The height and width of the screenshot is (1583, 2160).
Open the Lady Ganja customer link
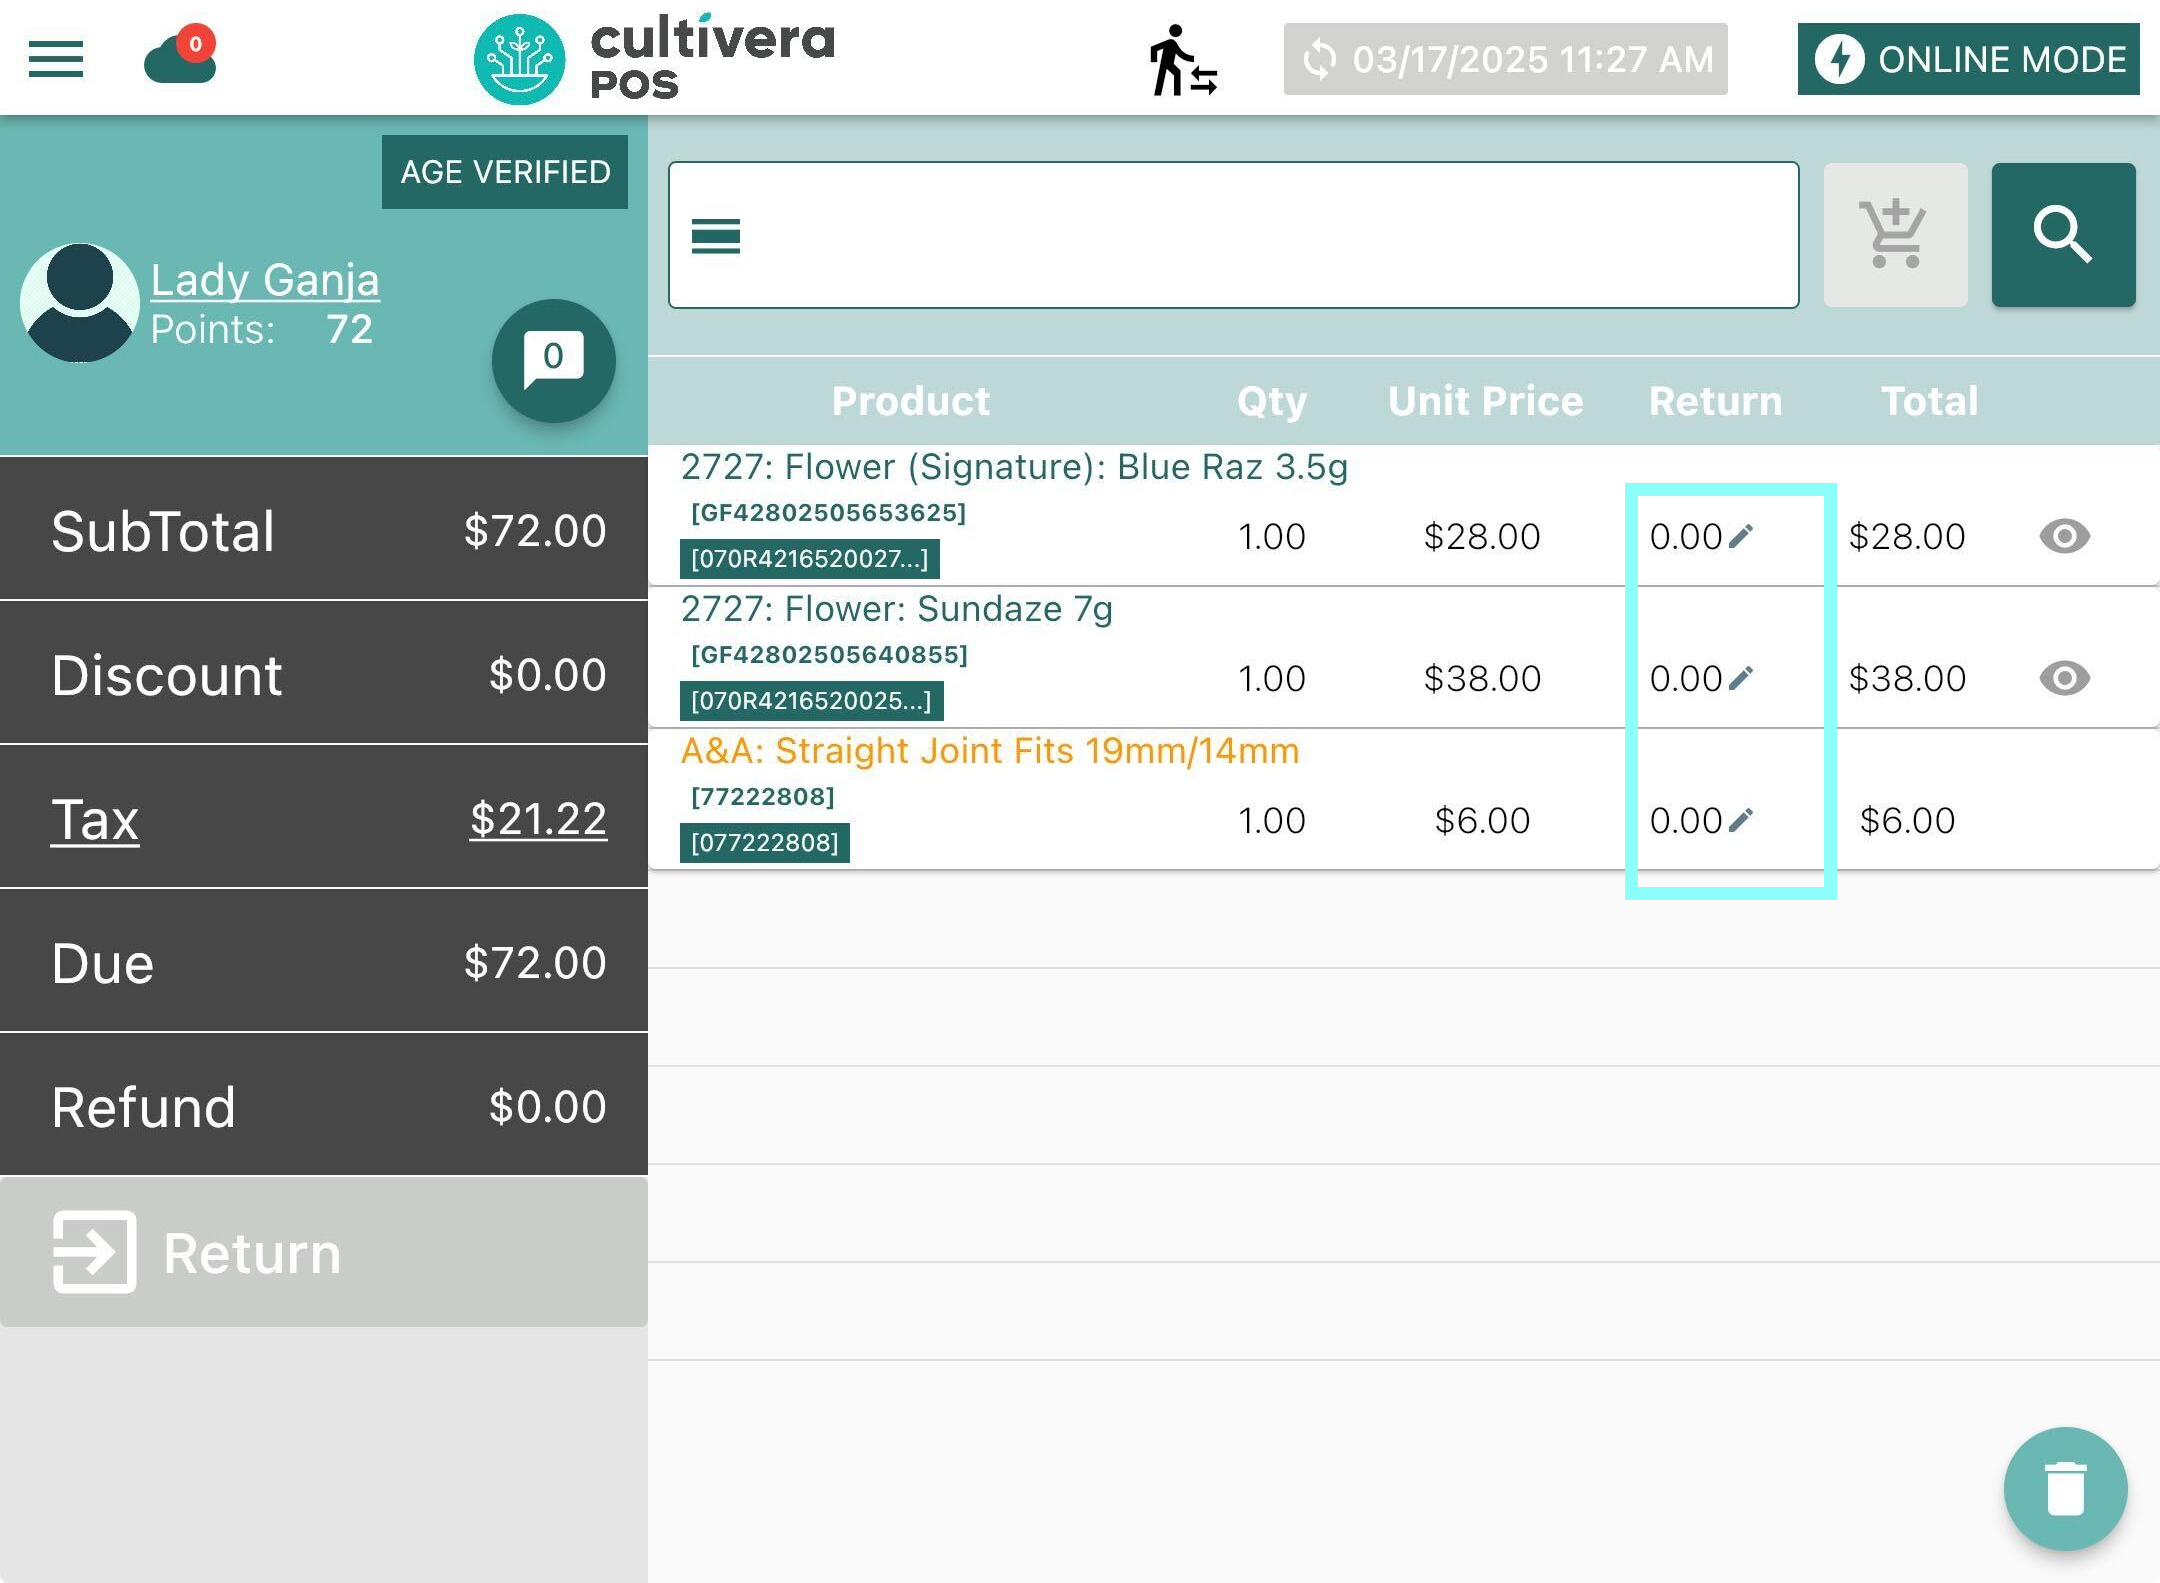pyautogui.click(x=265, y=279)
